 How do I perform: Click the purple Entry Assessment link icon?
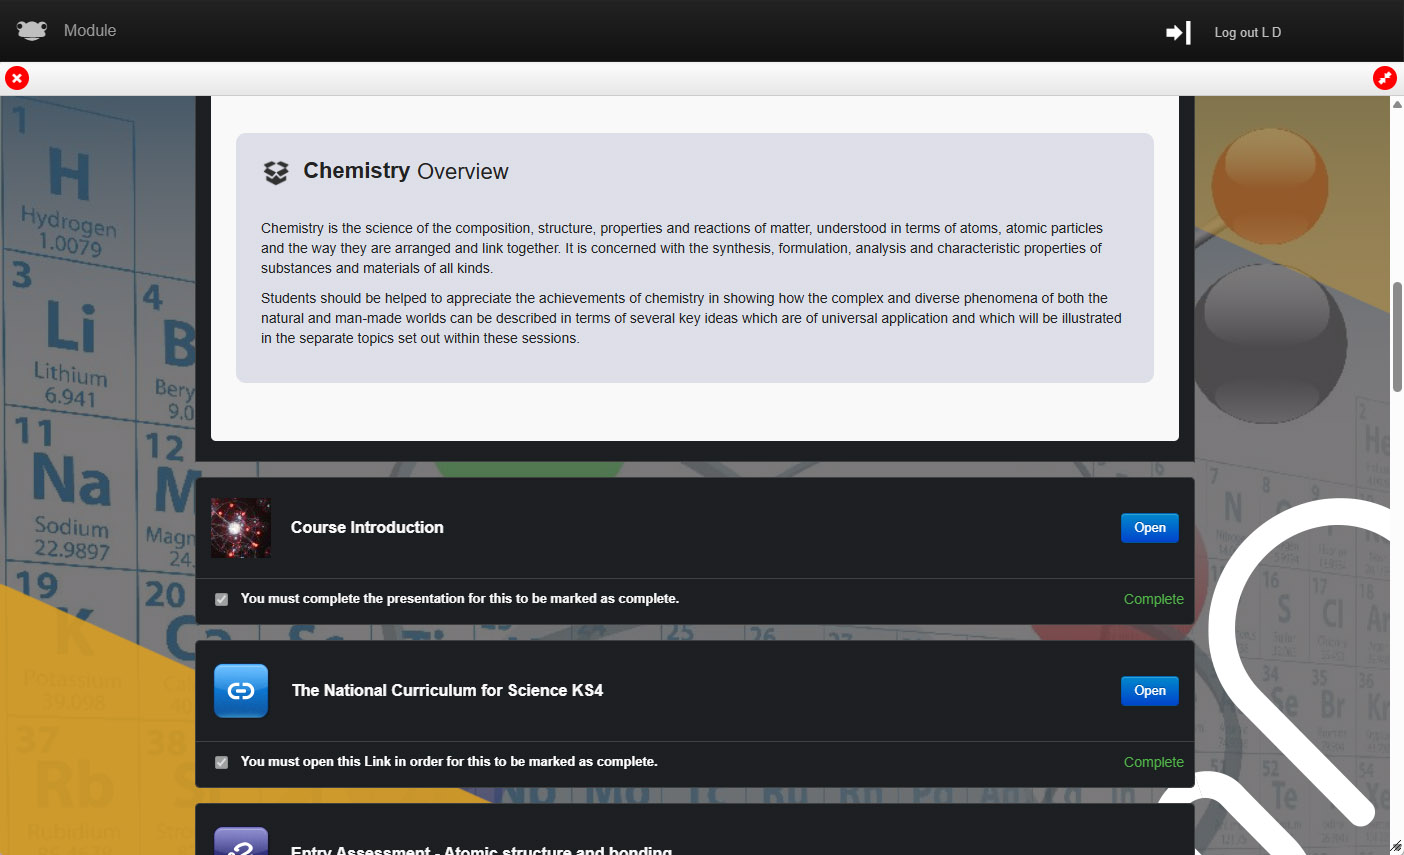[x=241, y=843]
